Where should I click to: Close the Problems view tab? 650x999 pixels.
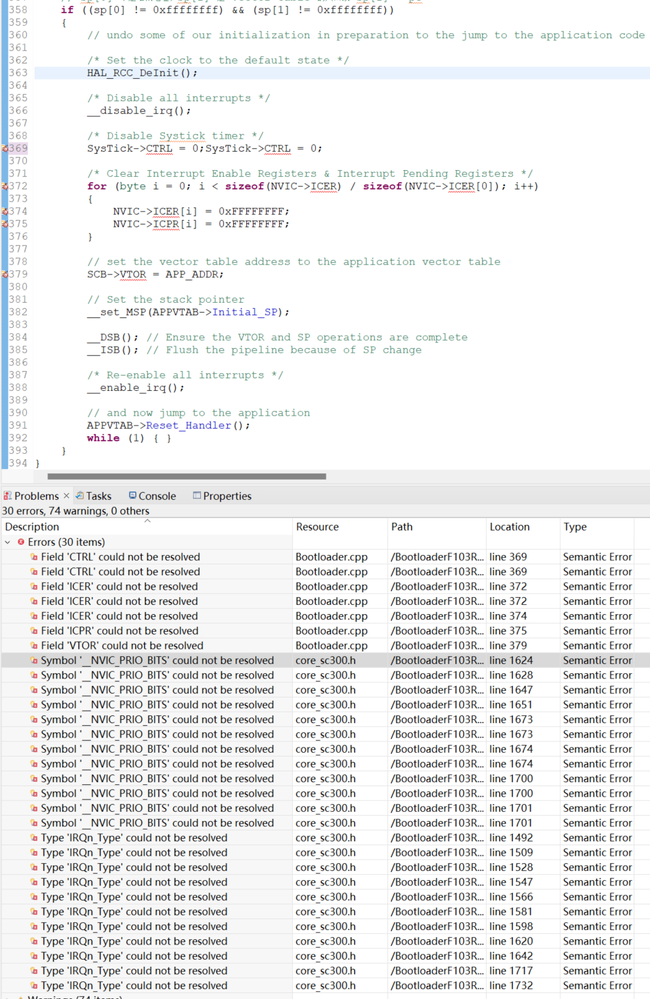(67, 496)
